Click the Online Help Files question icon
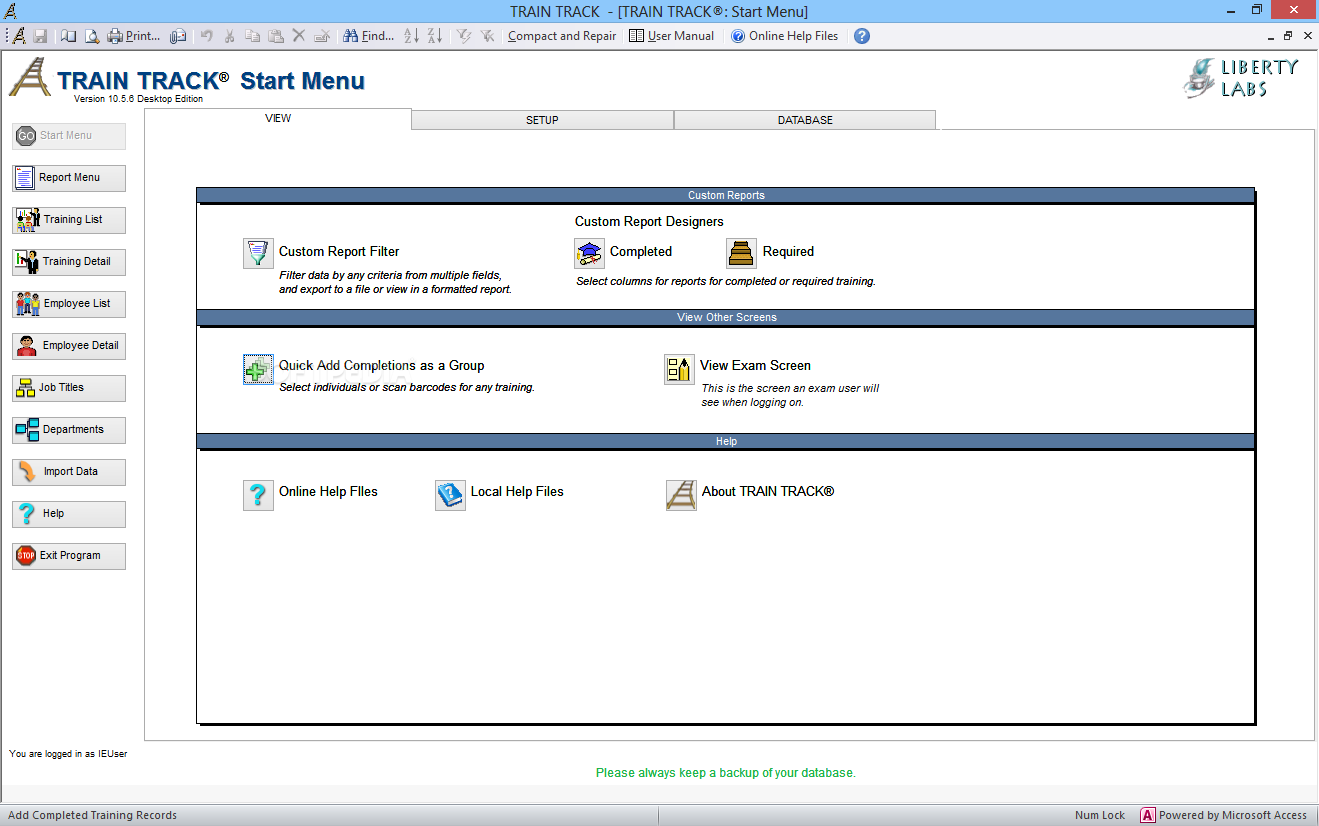Screen dimensions: 1319x826 tap(258, 495)
